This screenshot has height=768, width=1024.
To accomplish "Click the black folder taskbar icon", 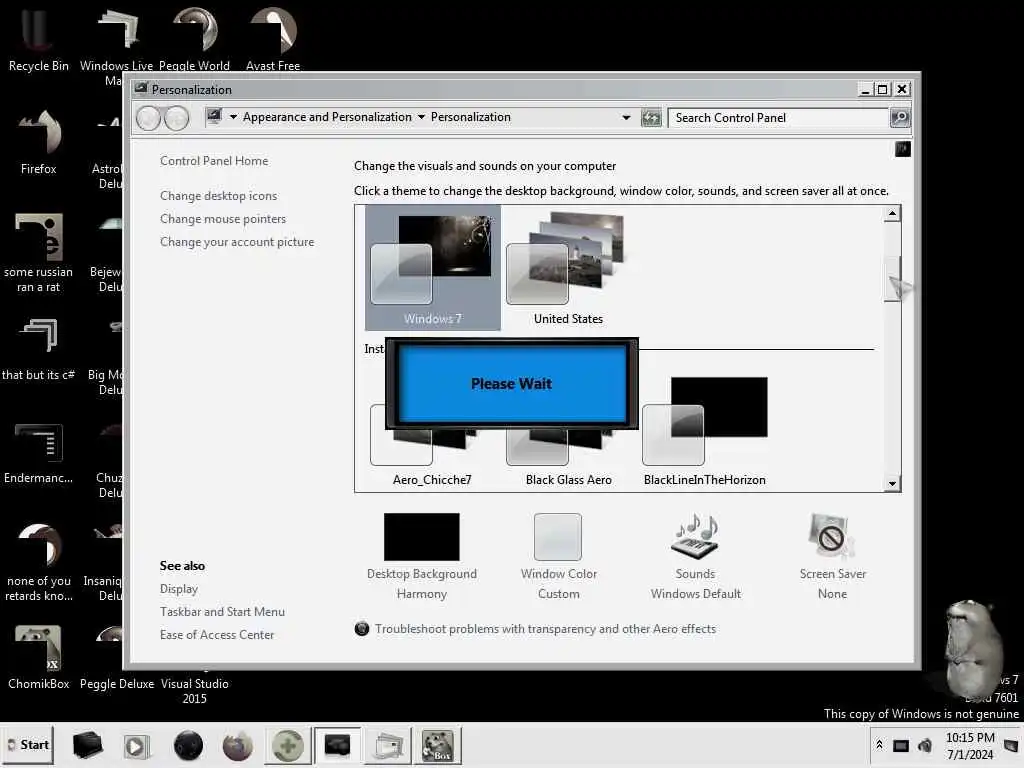I will pyautogui.click(x=87, y=745).
